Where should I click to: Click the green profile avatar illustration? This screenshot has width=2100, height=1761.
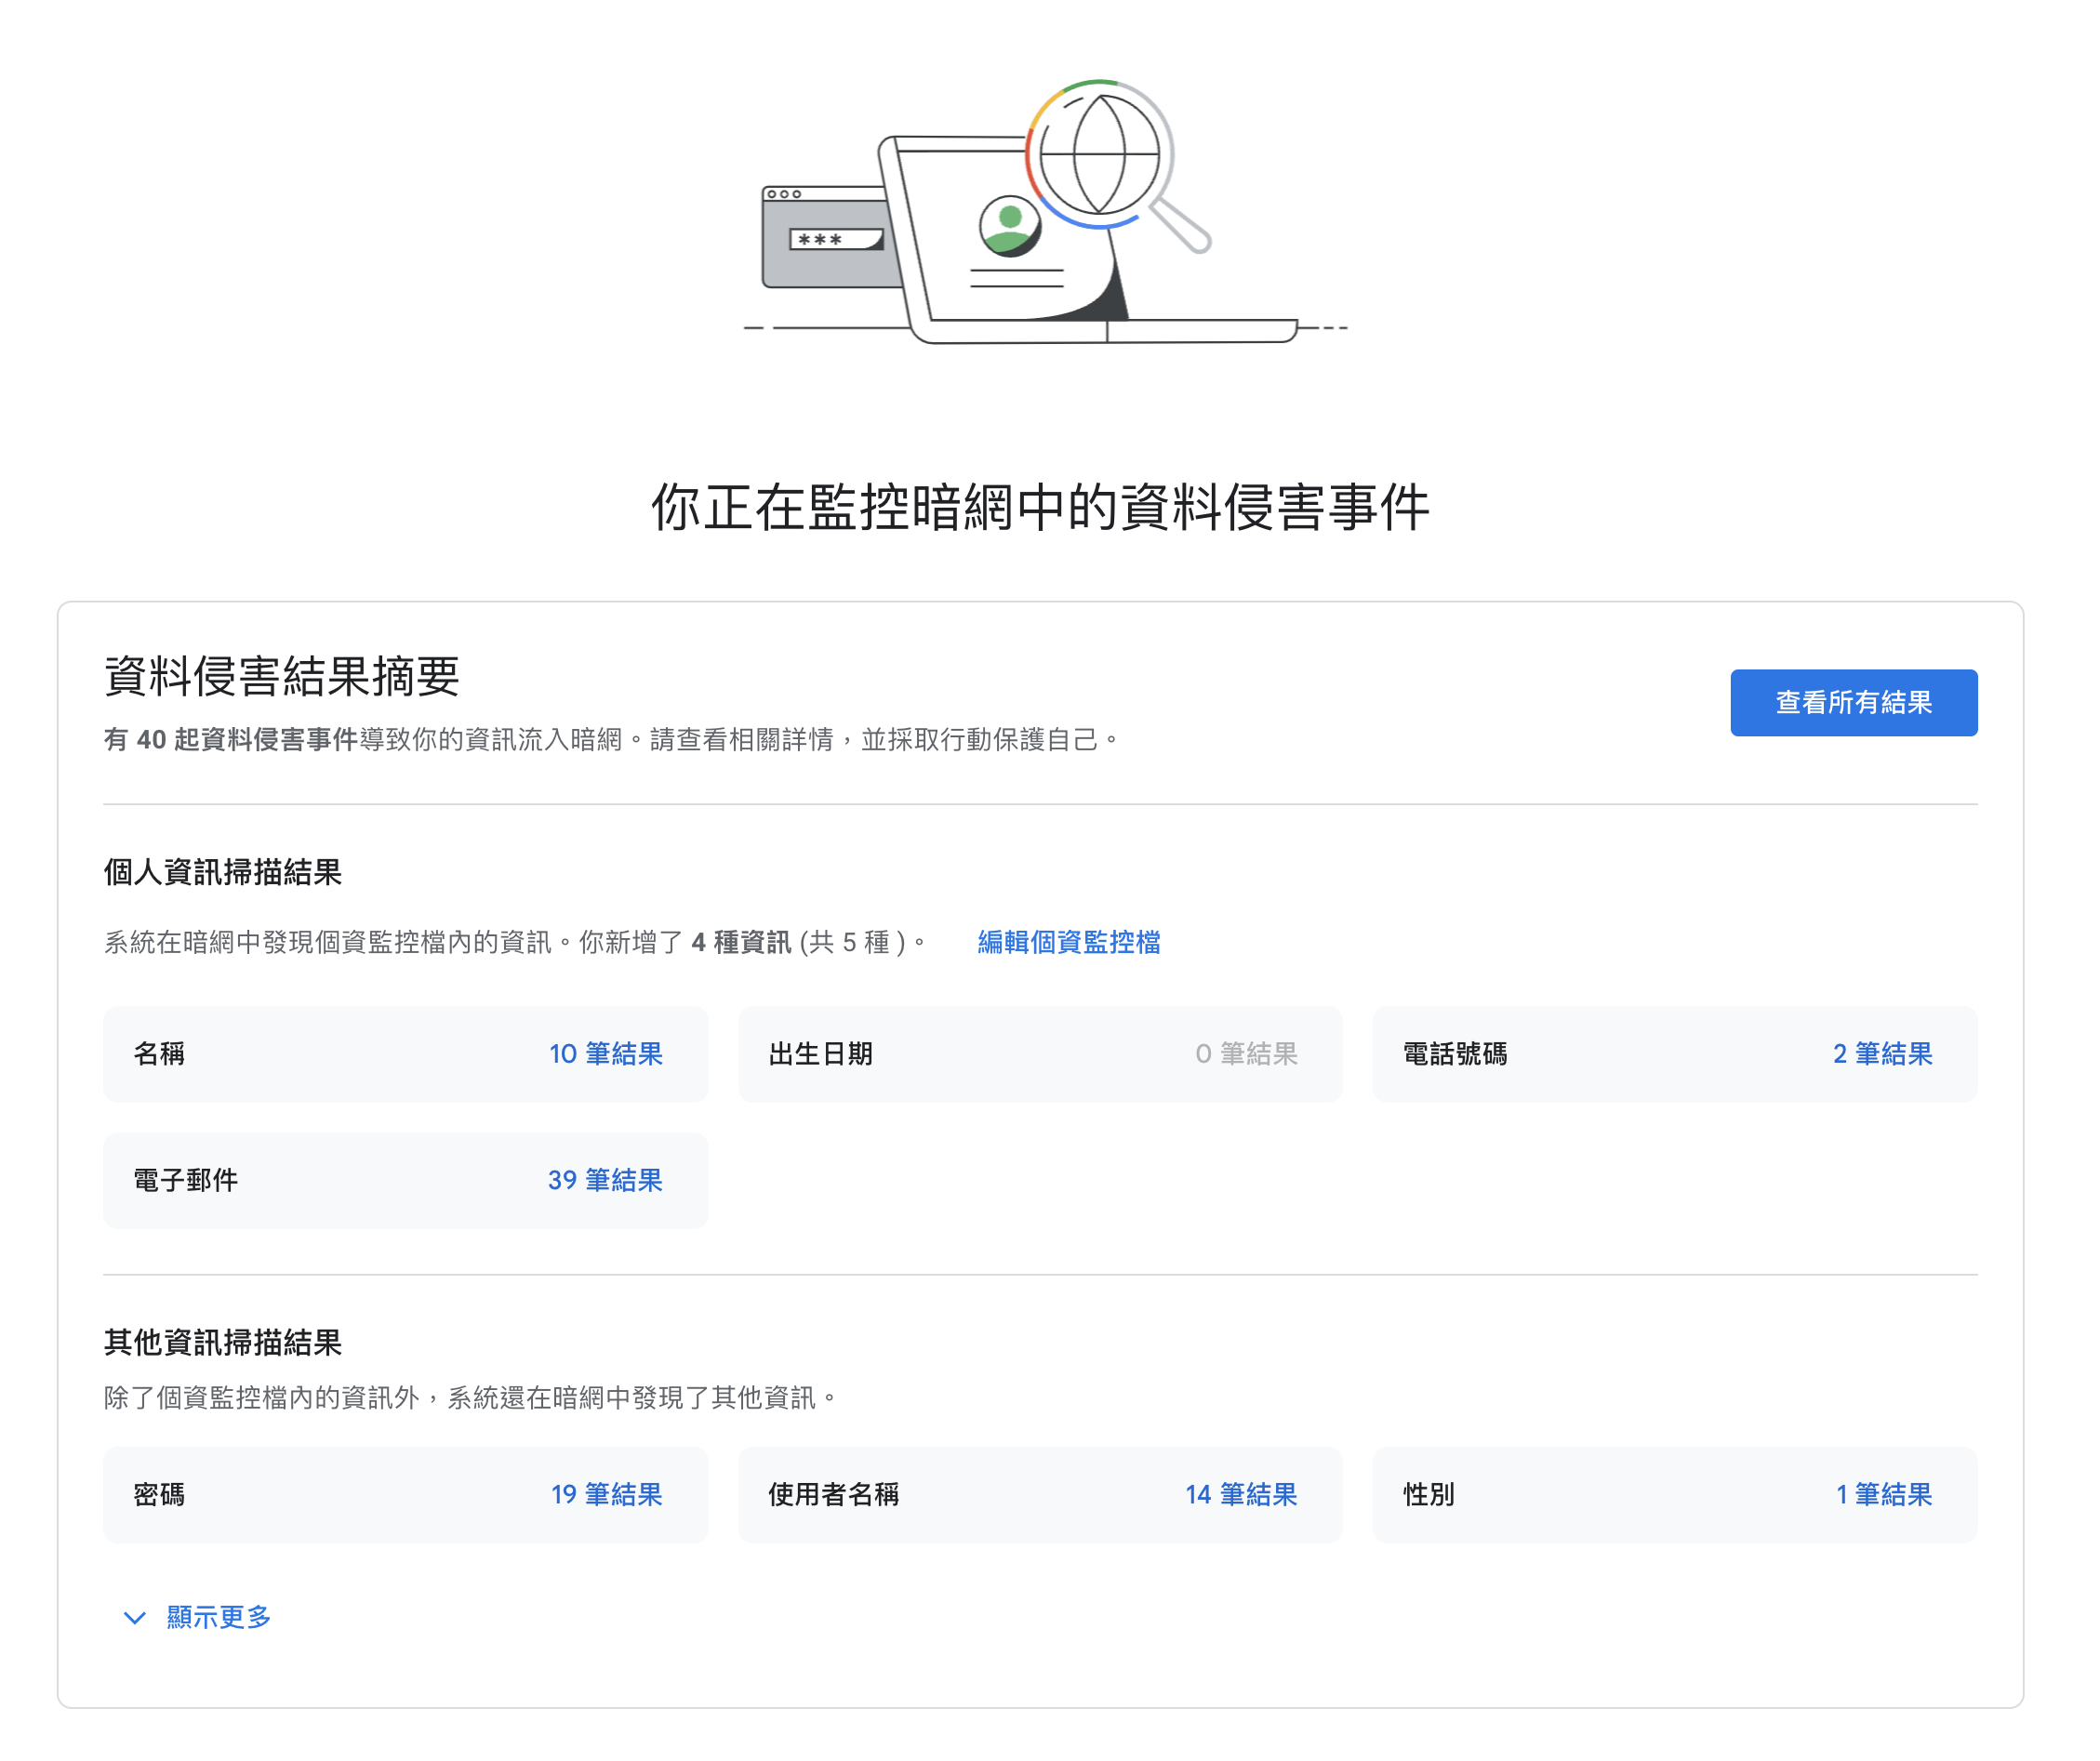1010,225
